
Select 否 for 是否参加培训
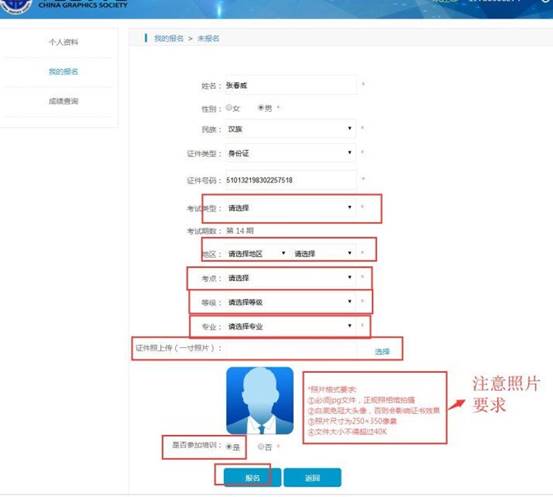coord(261,447)
